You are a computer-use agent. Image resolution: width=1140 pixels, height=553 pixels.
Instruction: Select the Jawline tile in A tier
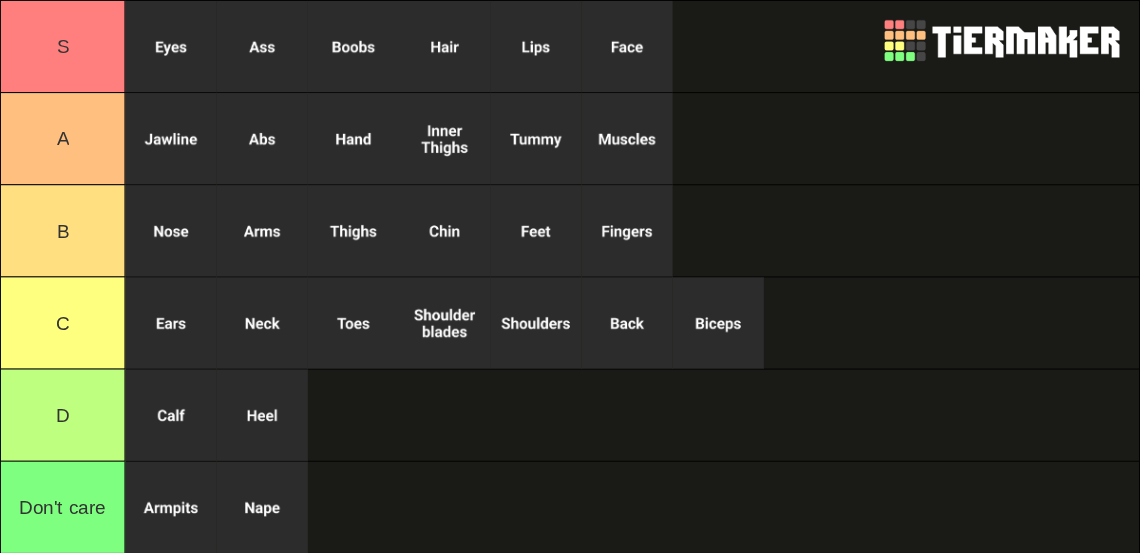pos(171,139)
